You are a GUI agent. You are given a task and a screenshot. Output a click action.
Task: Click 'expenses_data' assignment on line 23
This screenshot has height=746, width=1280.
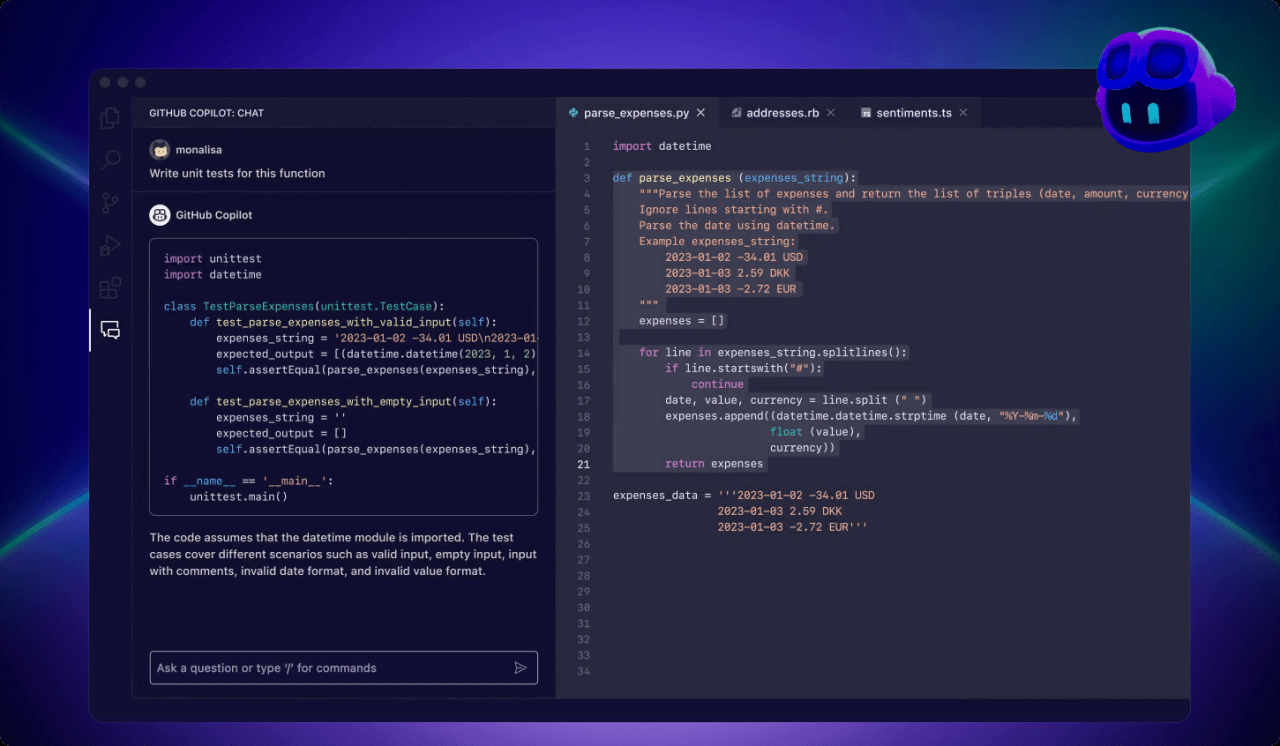744,495
